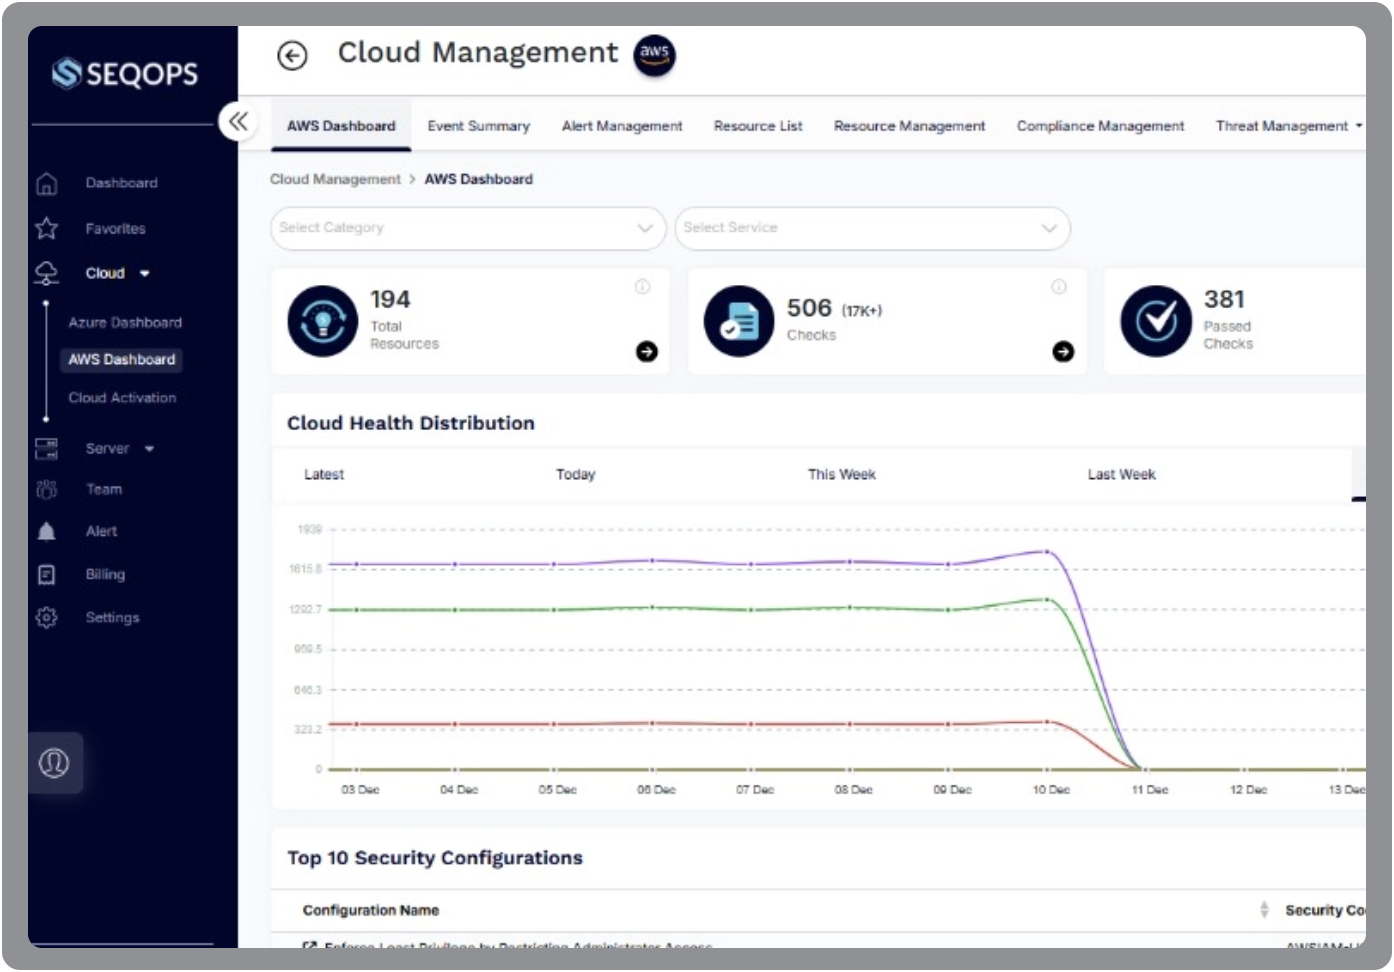Click the info icon on the 194 Total Resources card
The image size is (1394, 972).
tap(643, 287)
